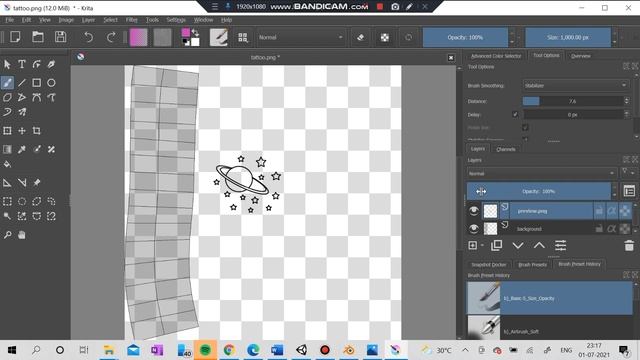Select the Contiguous Selection wand tool
The width and height of the screenshot is (640, 360).
tap(7, 216)
